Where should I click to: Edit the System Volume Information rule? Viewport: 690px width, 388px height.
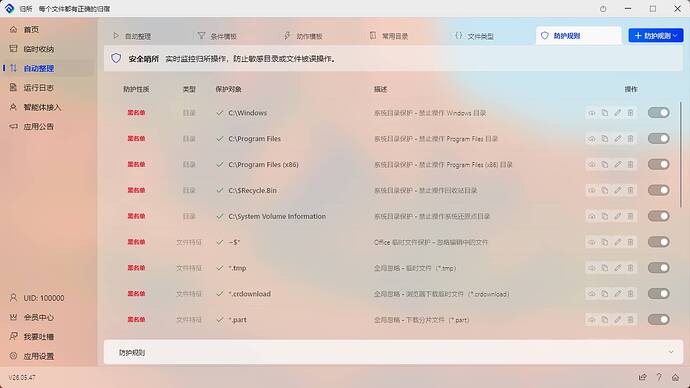click(x=618, y=216)
